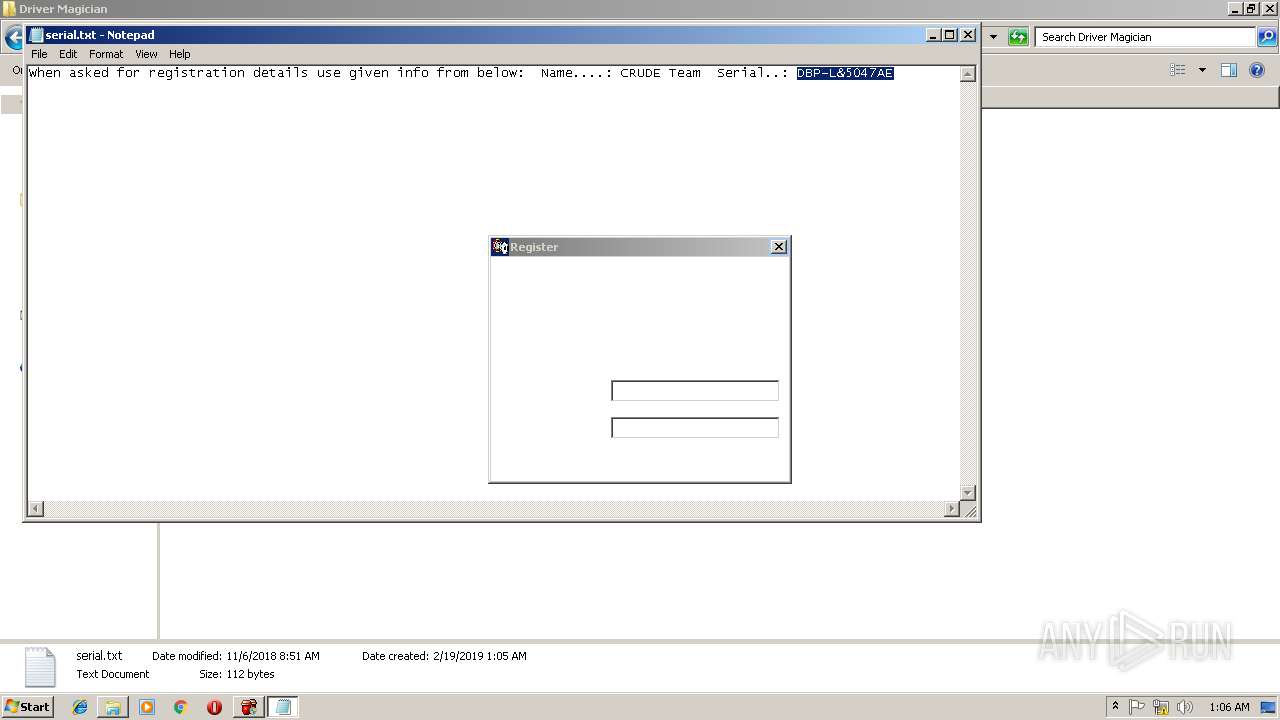1280x720 pixels.
Task: Close the Driver Magician Explorer window
Action: pos(1268,9)
